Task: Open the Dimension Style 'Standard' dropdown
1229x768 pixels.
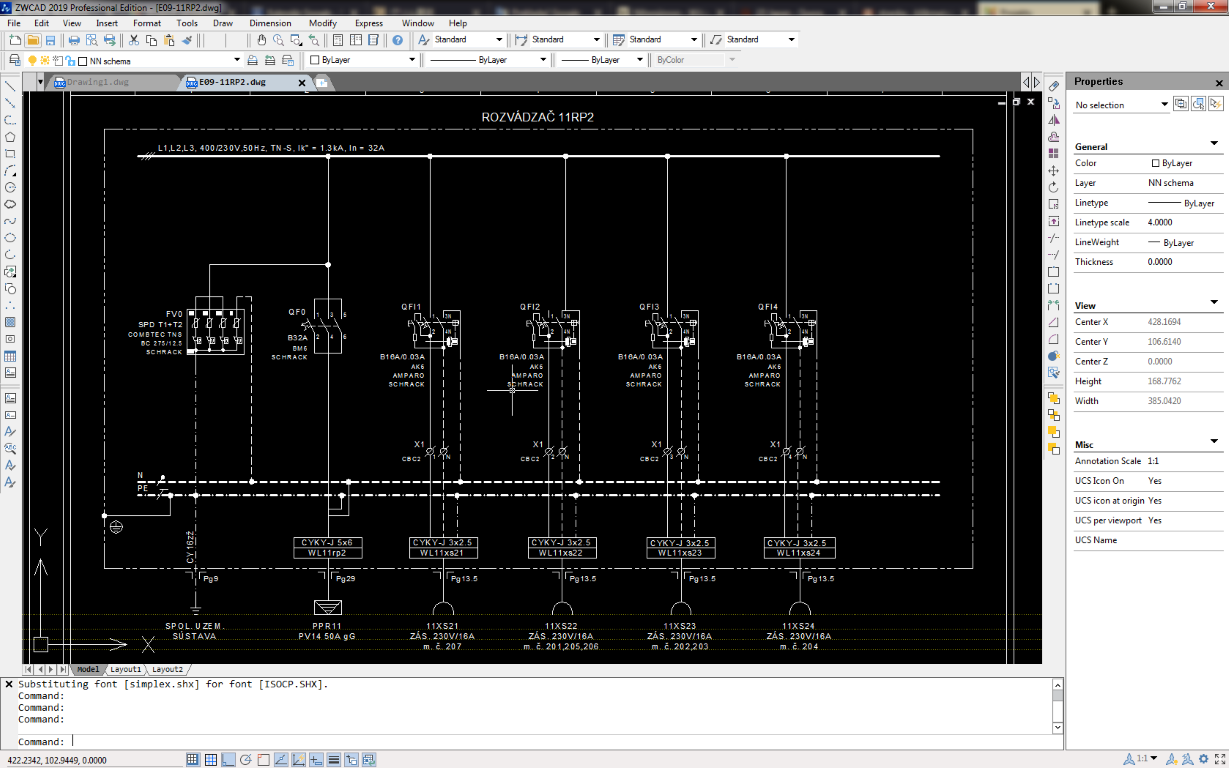Action: 596,40
